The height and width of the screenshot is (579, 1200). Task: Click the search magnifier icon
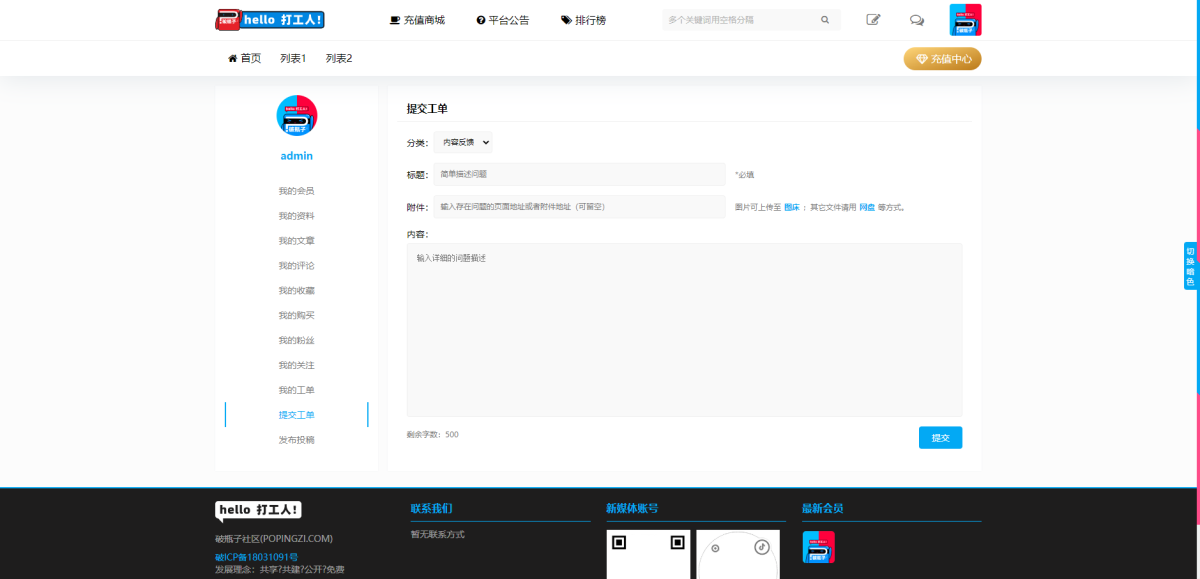click(x=825, y=20)
